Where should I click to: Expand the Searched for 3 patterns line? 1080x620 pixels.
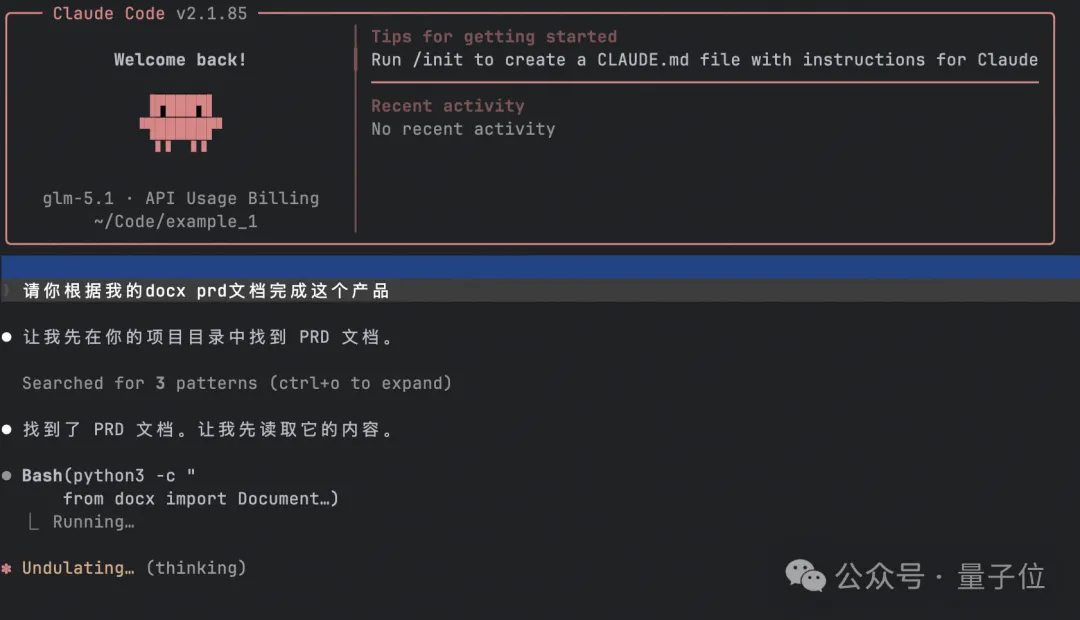coord(236,383)
